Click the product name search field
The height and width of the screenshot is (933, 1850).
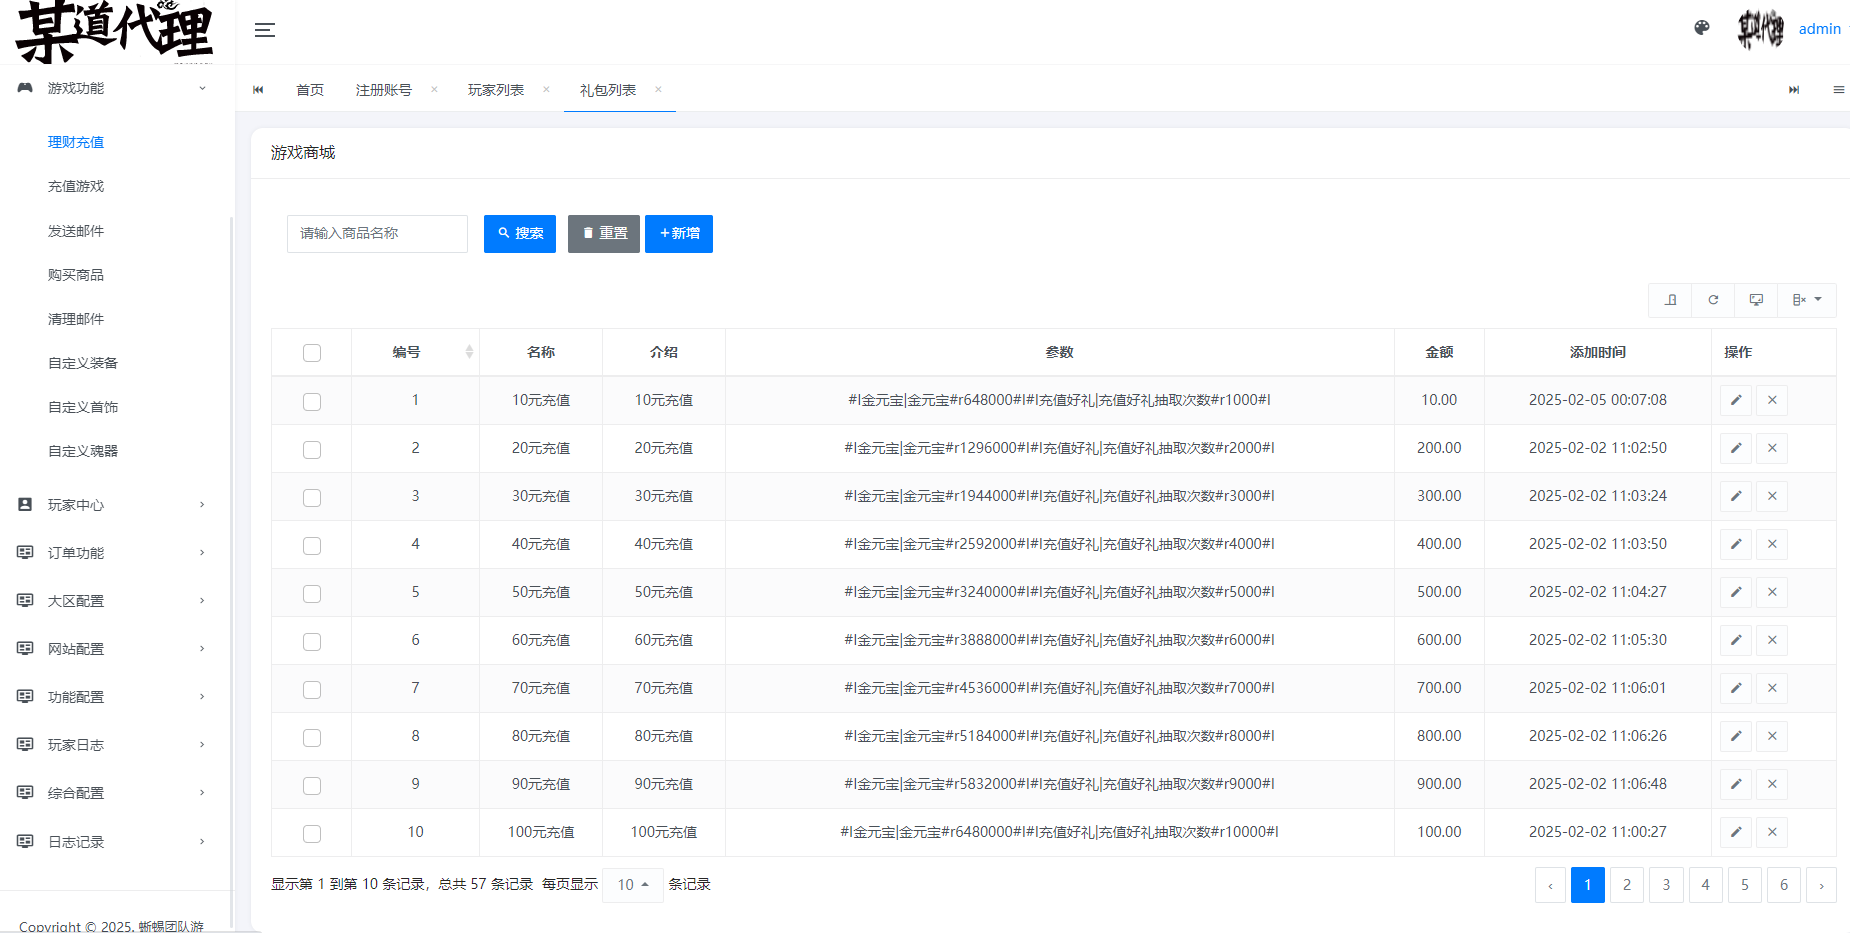[377, 234]
